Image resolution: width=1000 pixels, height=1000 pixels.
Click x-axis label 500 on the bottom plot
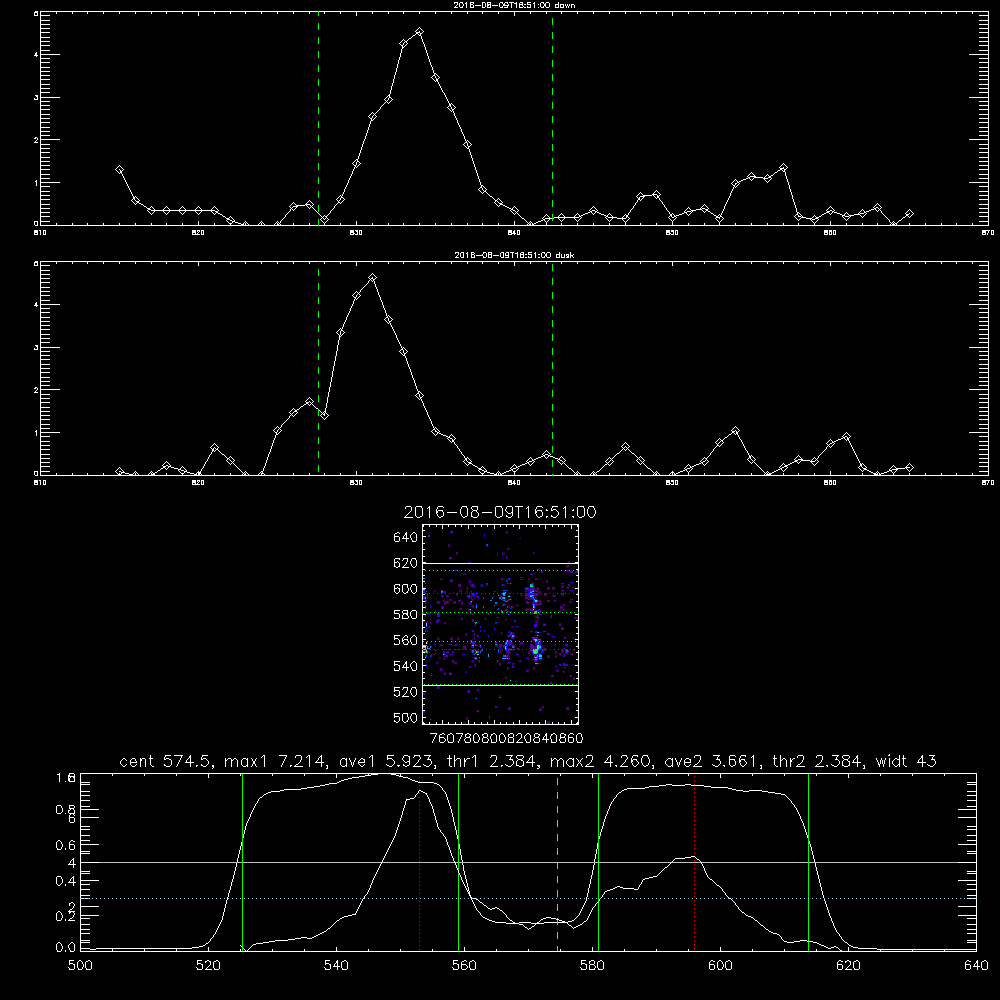pos(80,966)
